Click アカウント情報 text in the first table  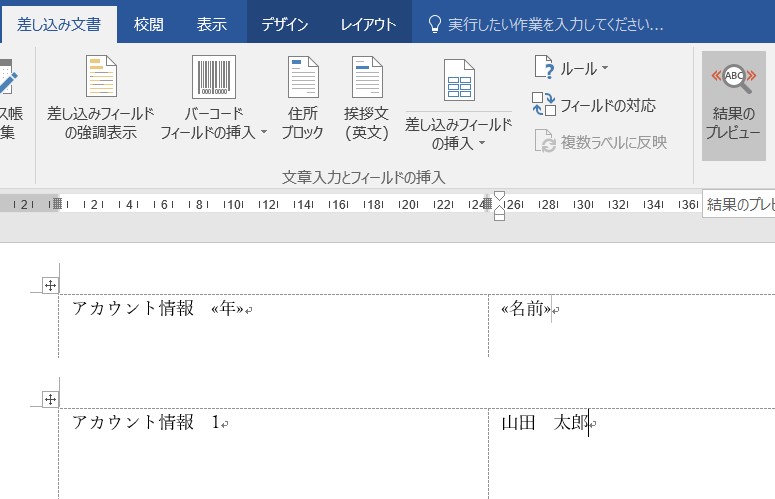pyautogui.click(x=132, y=309)
